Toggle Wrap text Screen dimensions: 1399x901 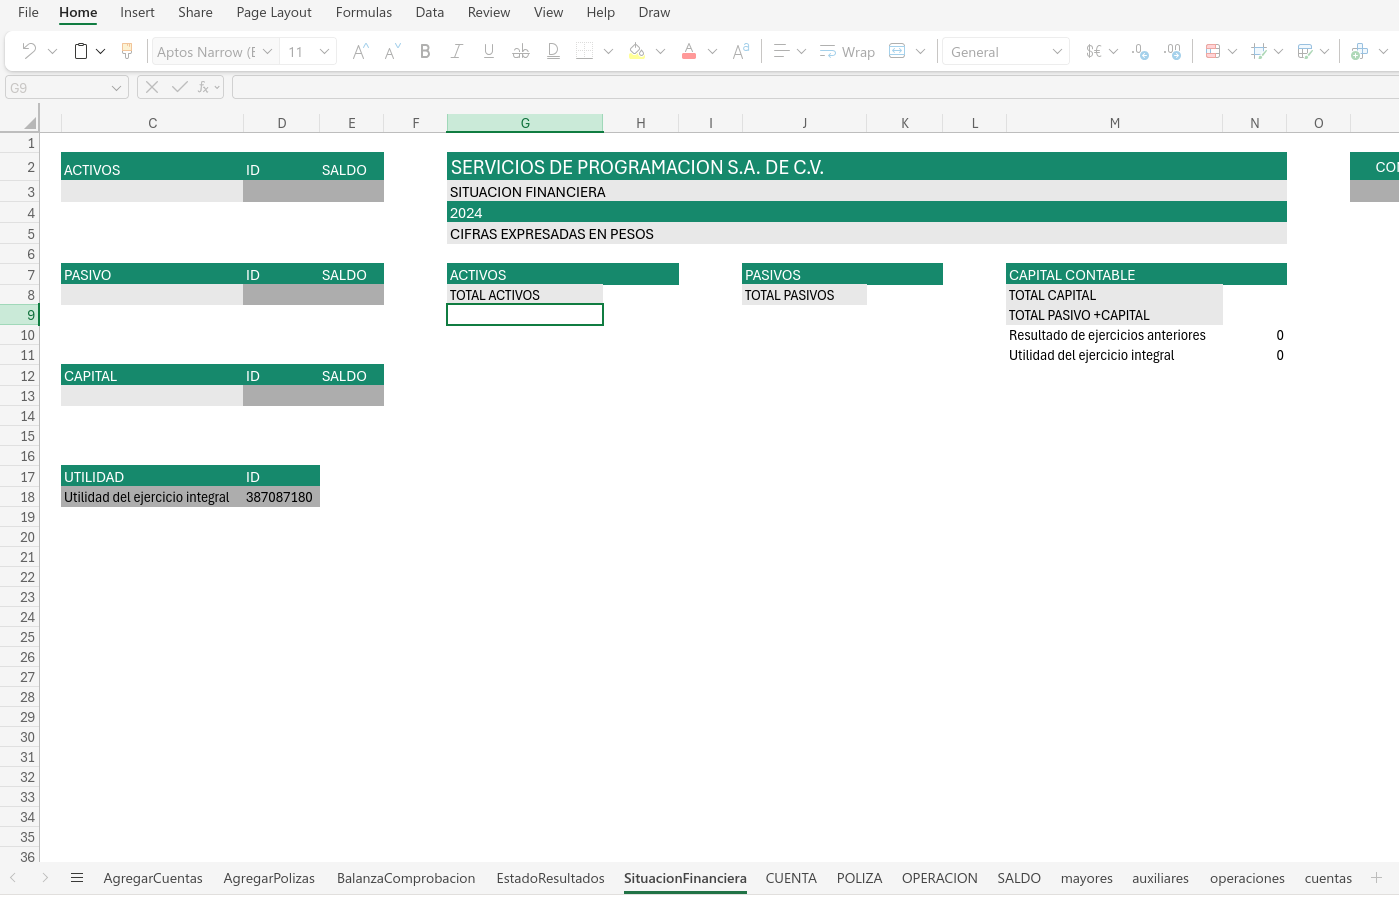tap(847, 51)
